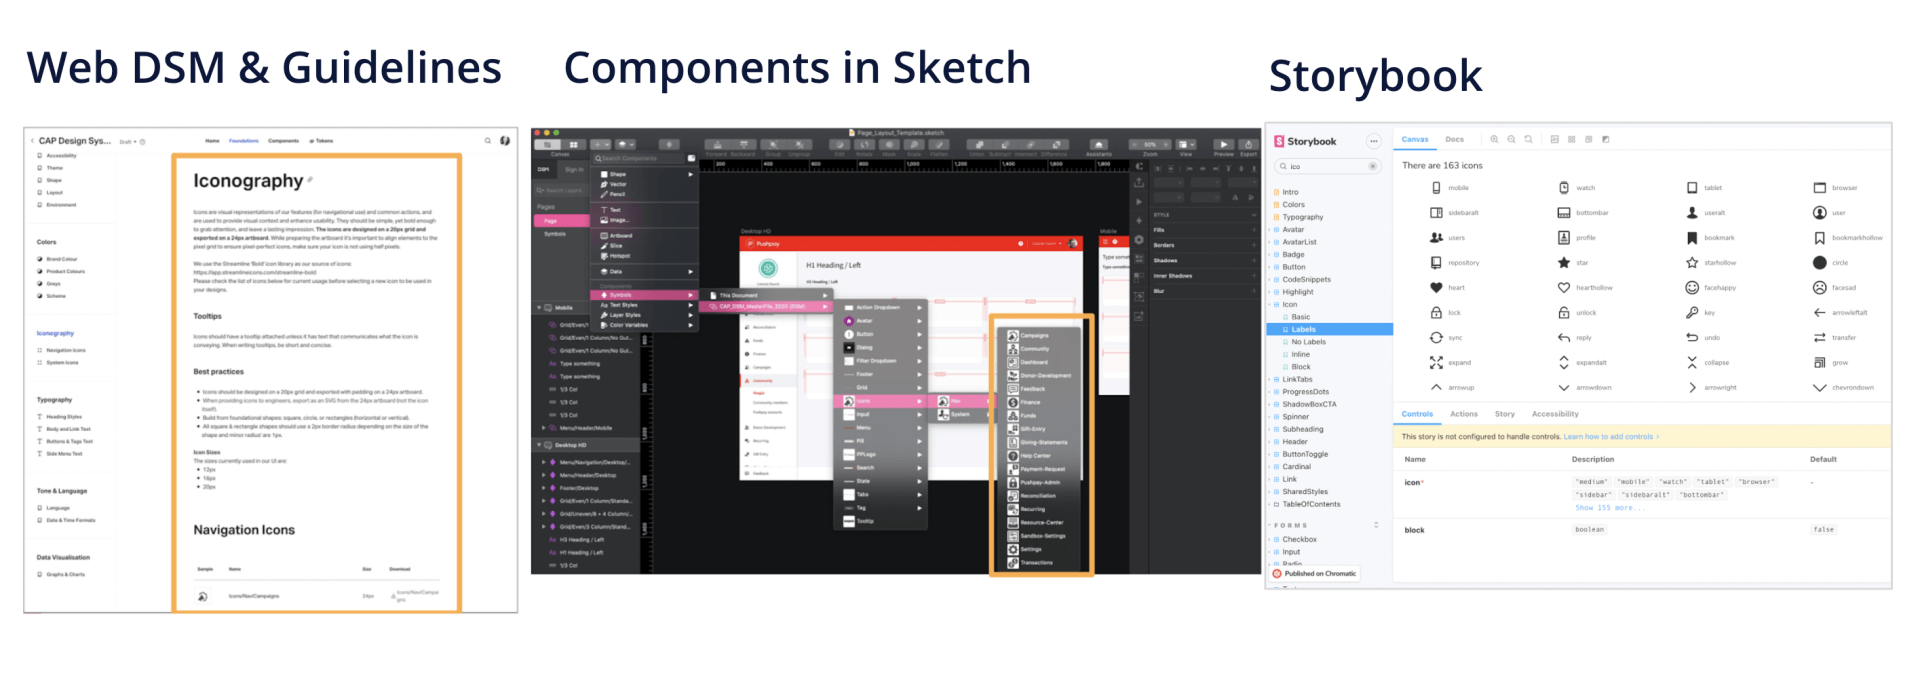Expand the Button component in Storybook sidebar
1920x699 pixels.
click(x=1270, y=267)
